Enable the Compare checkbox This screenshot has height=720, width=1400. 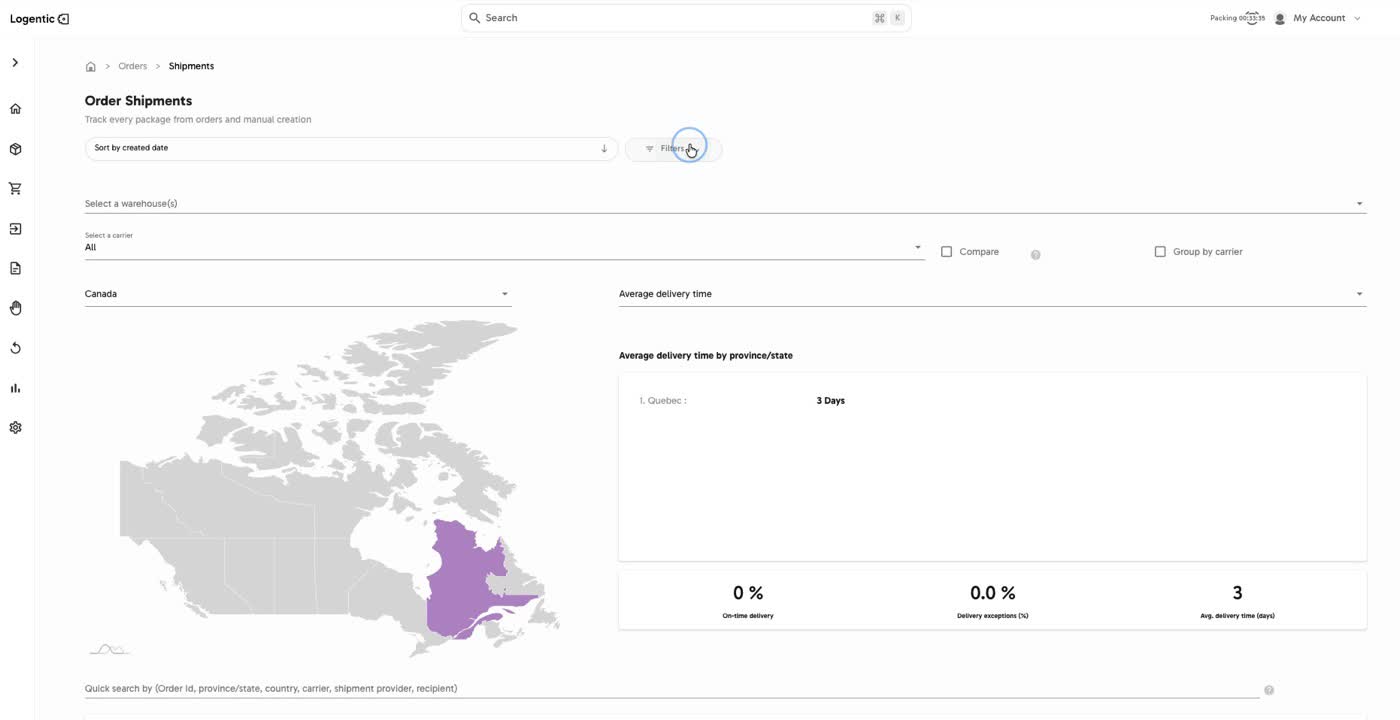point(947,252)
